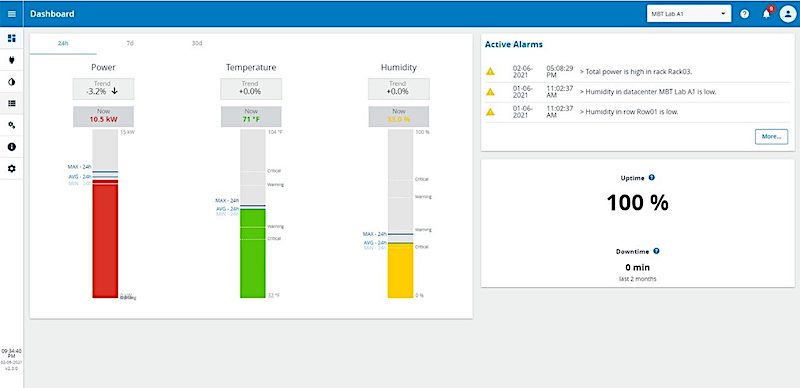The width and height of the screenshot is (800, 388).
Task: Open the settings gear sidebar icon
Action: (x=12, y=168)
